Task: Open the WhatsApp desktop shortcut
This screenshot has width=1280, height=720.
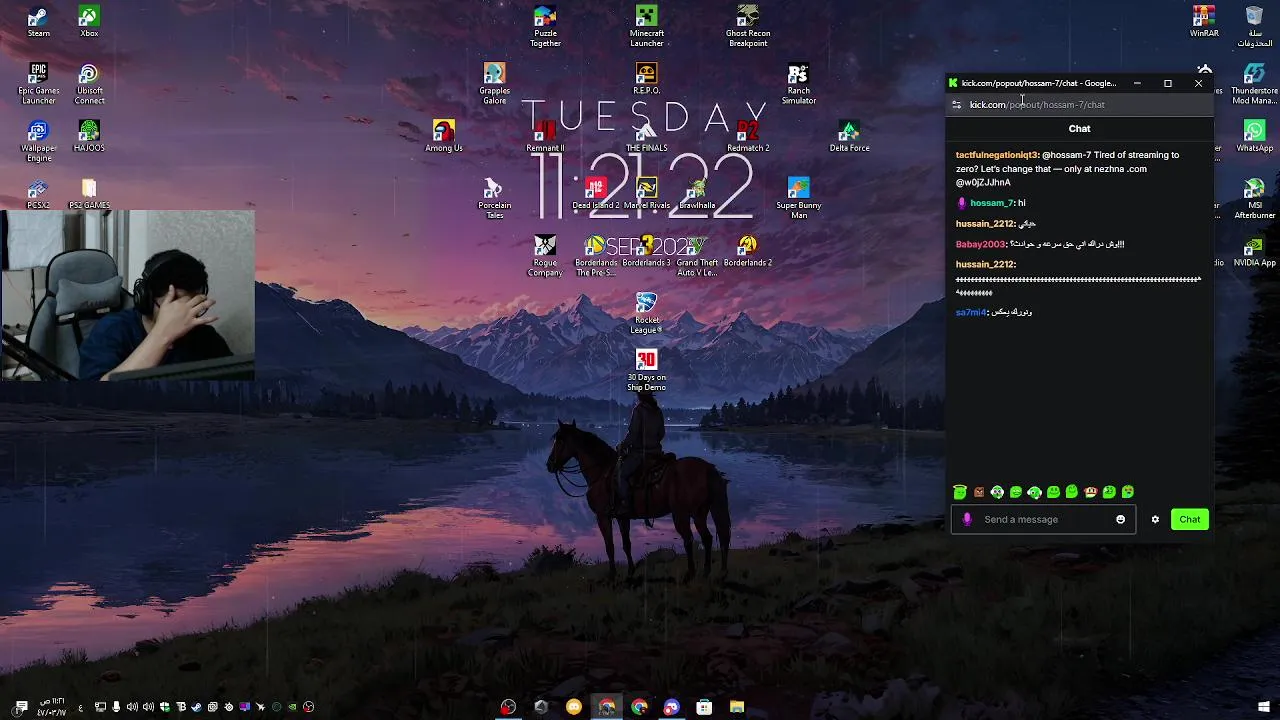Action: 1254,136
